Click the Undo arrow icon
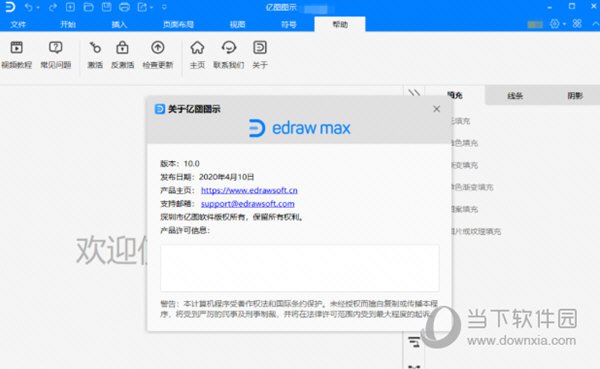 point(29,7)
